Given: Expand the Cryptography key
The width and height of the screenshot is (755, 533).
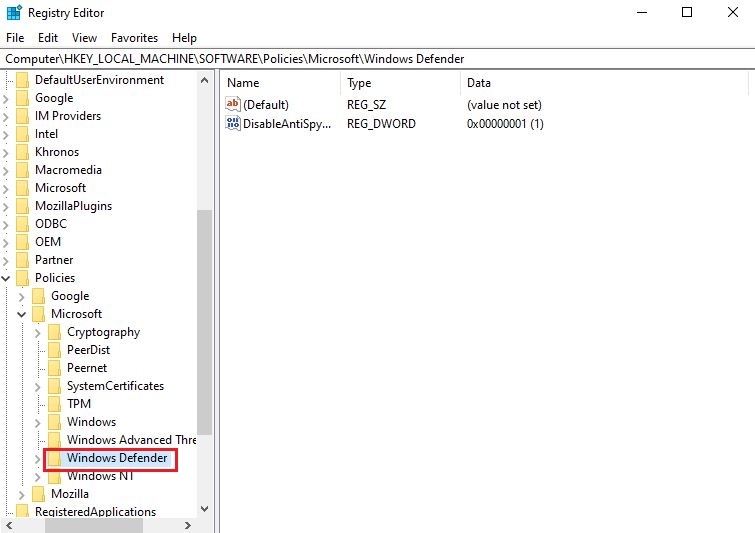Looking at the screenshot, I should coord(38,333).
